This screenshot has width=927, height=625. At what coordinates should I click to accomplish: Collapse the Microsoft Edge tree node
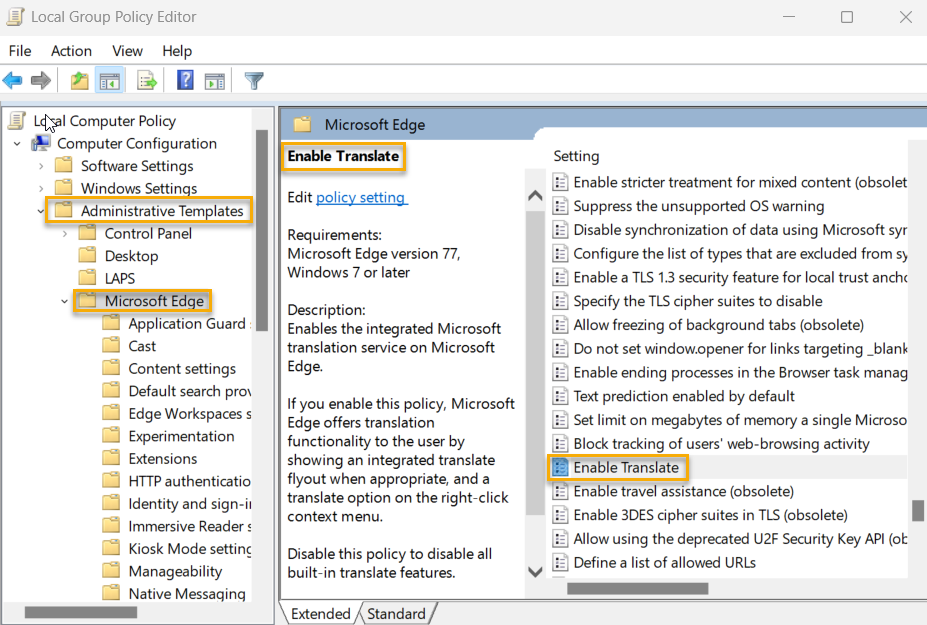coord(64,301)
